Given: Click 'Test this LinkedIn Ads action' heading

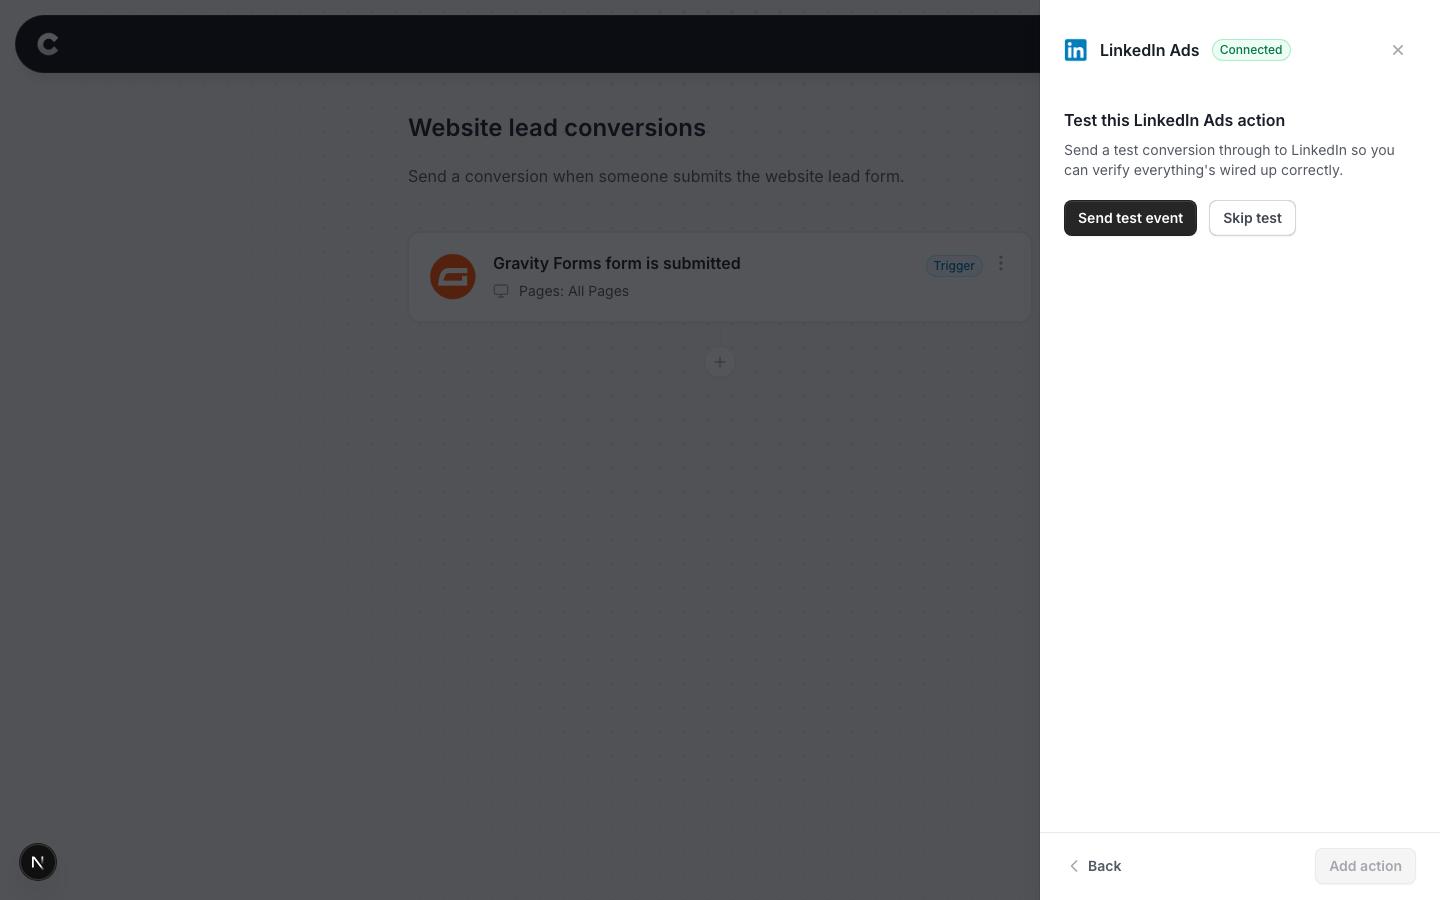Looking at the screenshot, I should (1174, 120).
